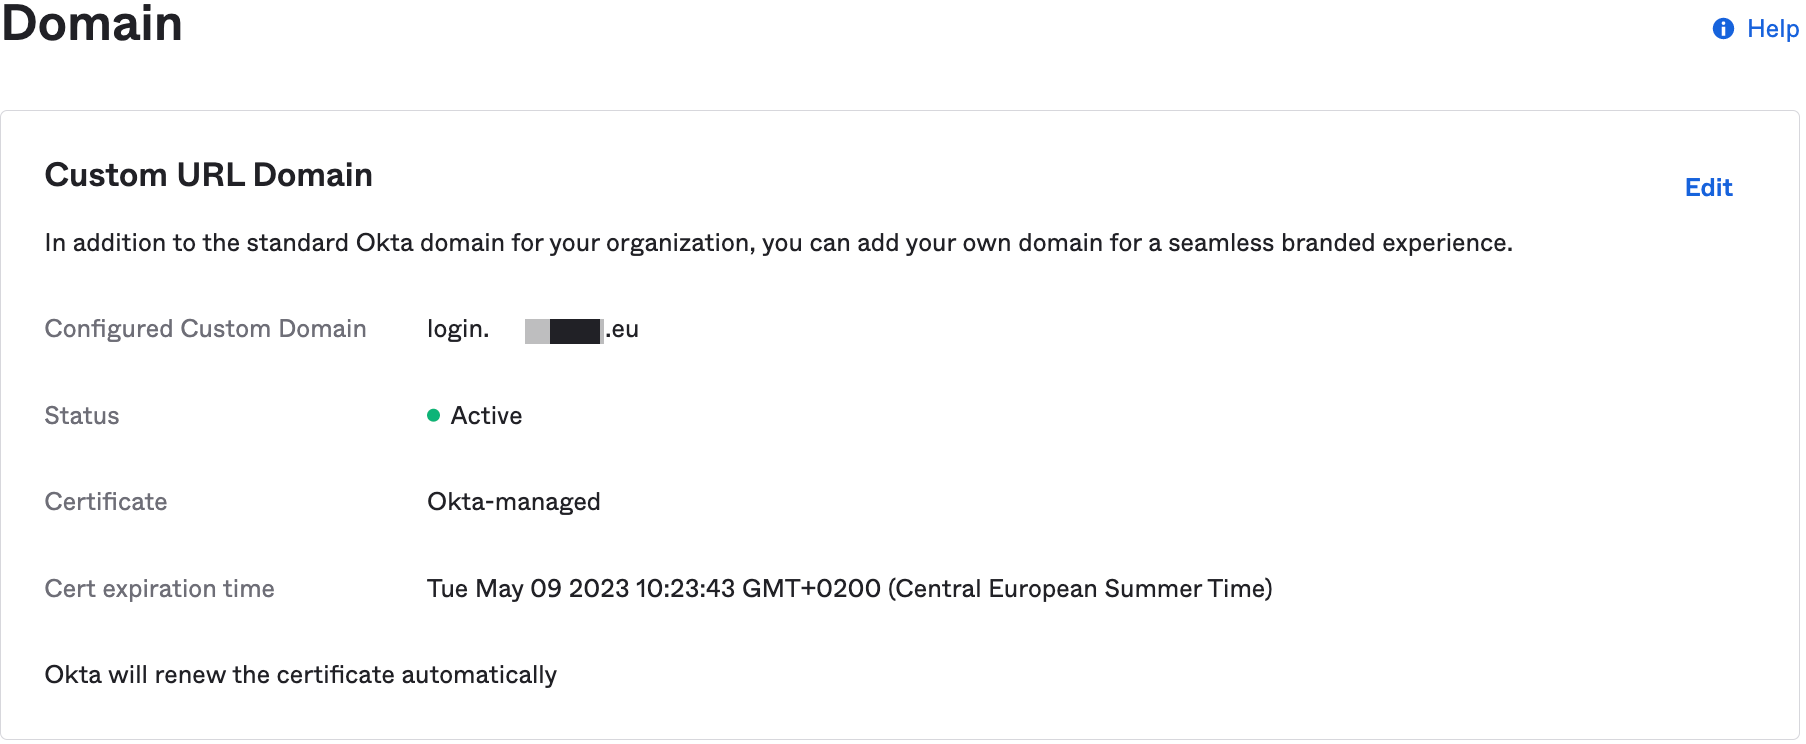The height and width of the screenshot is (744, 1806).
Task: Click the Configured Custom Domain label
Action: 205,329
